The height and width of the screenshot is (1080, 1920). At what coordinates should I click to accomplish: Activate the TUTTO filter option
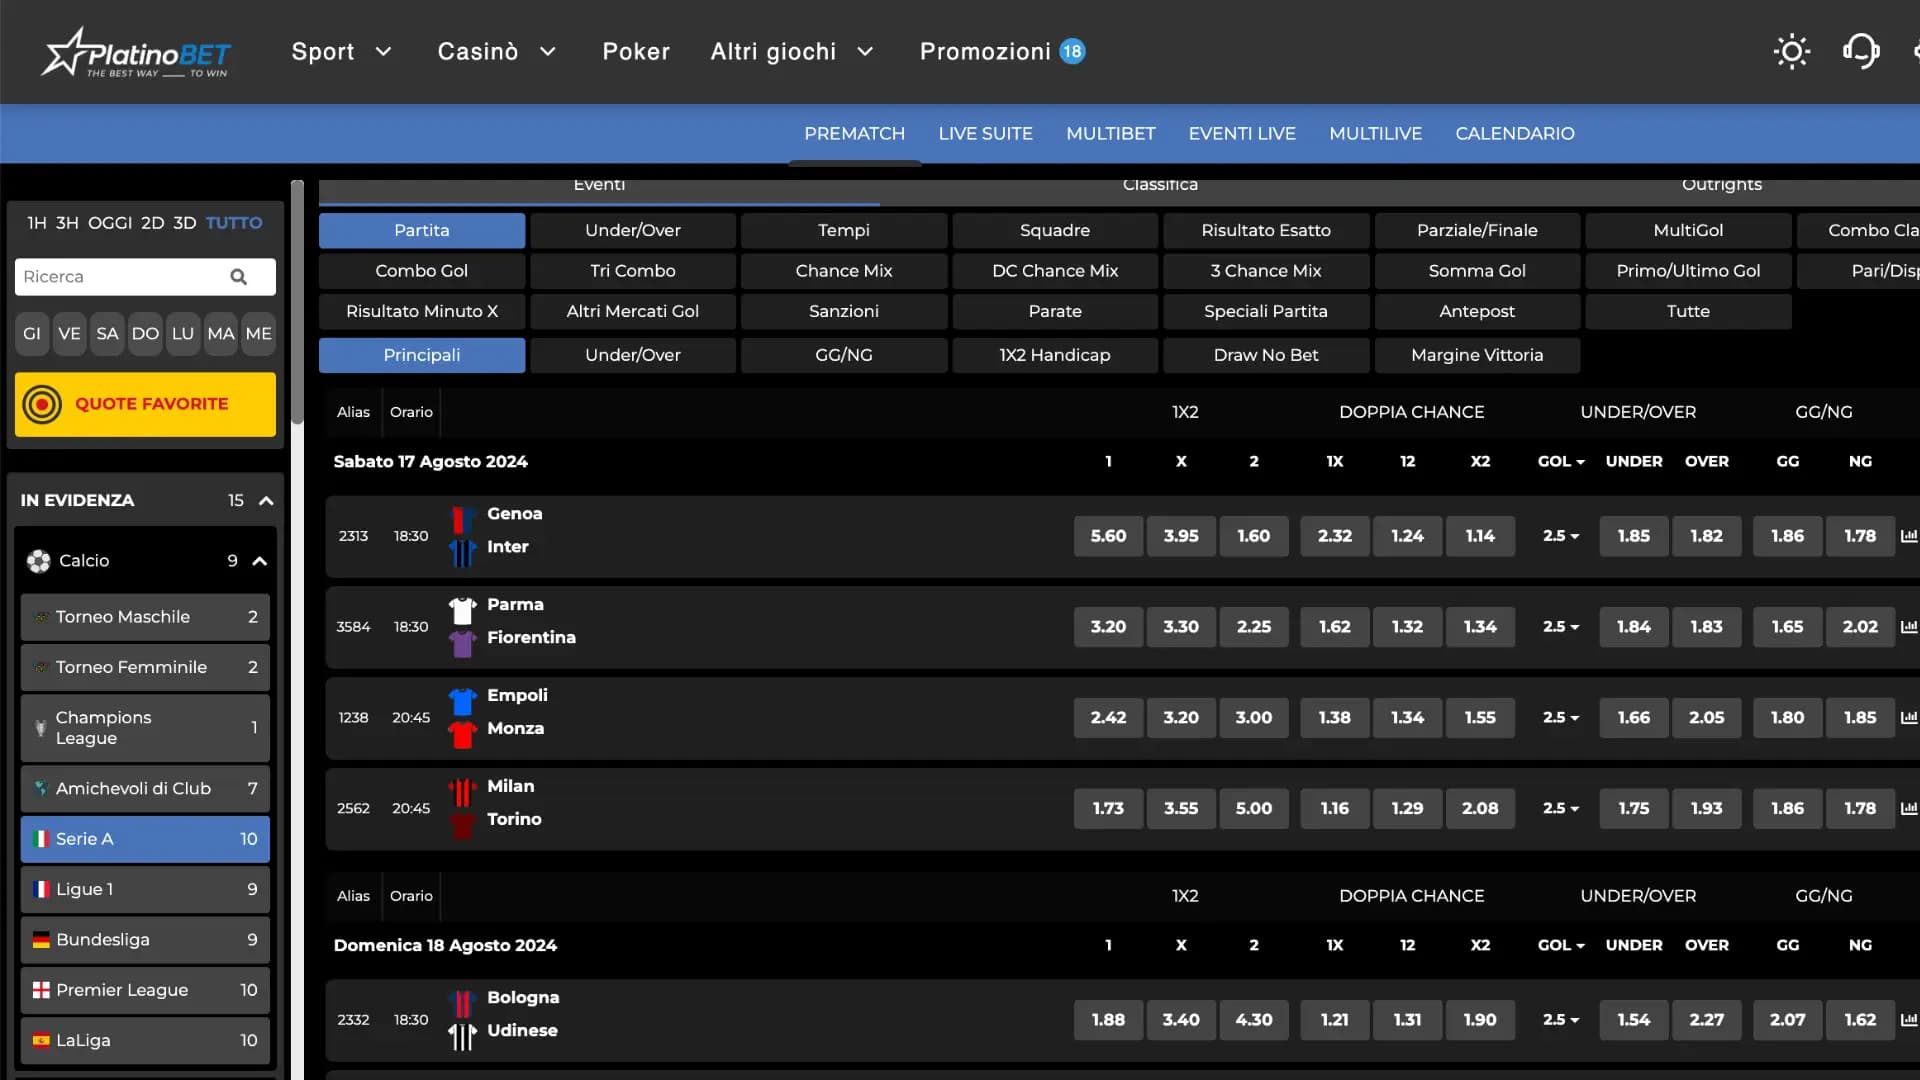pos(234,223)
